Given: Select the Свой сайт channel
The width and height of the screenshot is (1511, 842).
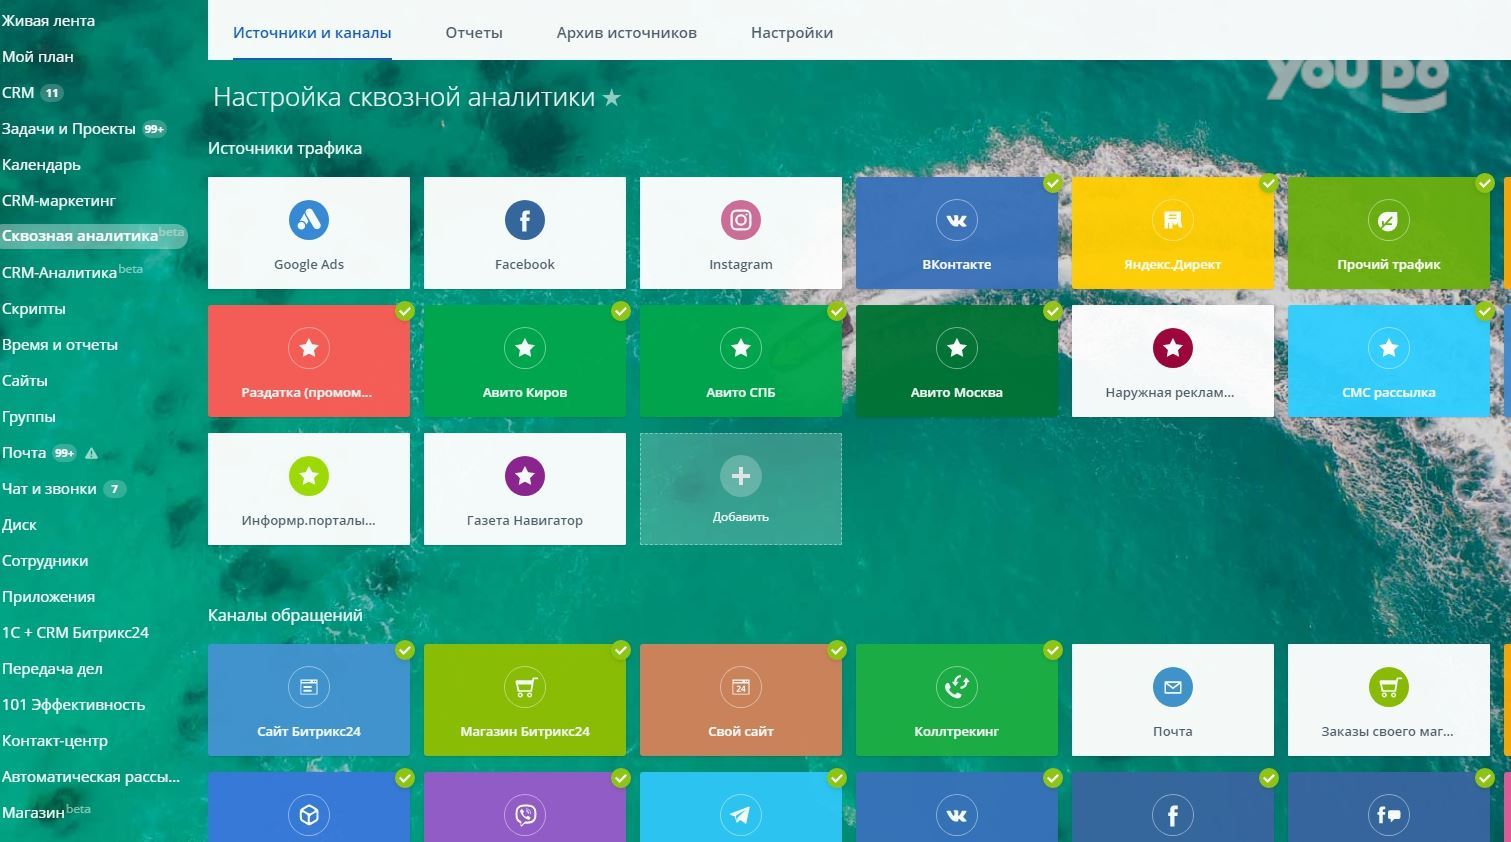Looking at the screenshot, I should pyautogui.click(x=741, y=700).
